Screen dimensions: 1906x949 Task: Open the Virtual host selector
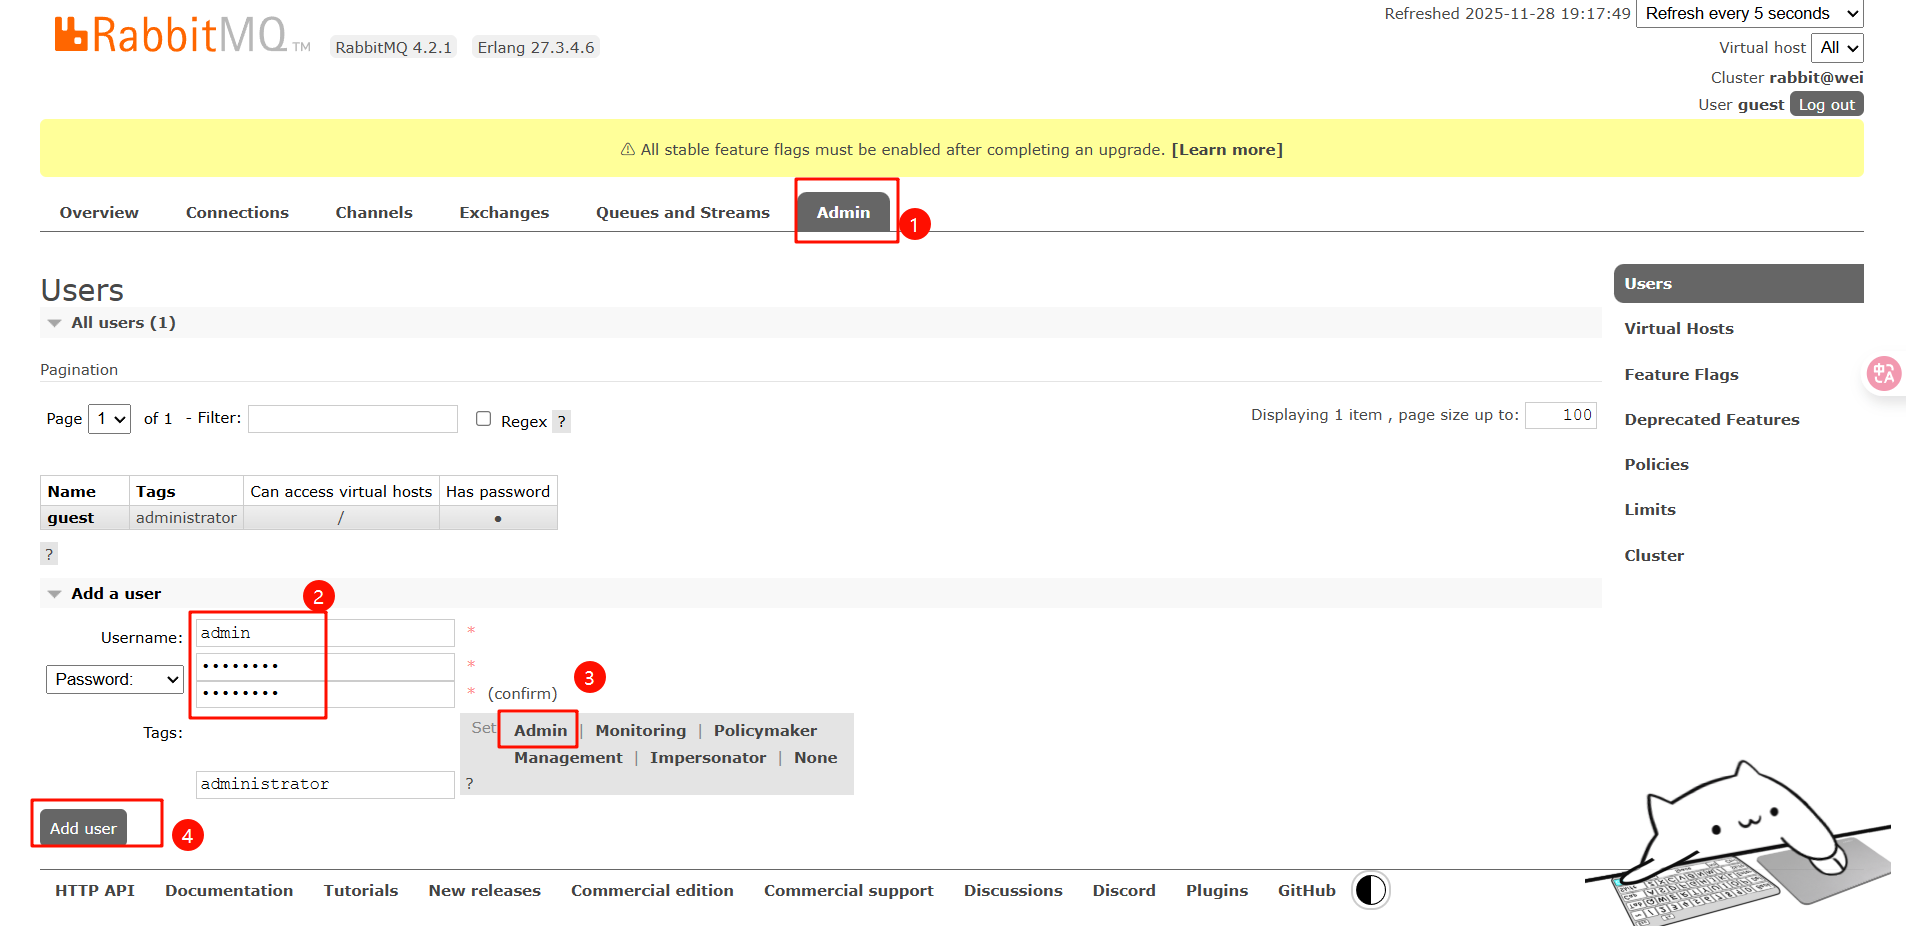[x=1838, y=48]
